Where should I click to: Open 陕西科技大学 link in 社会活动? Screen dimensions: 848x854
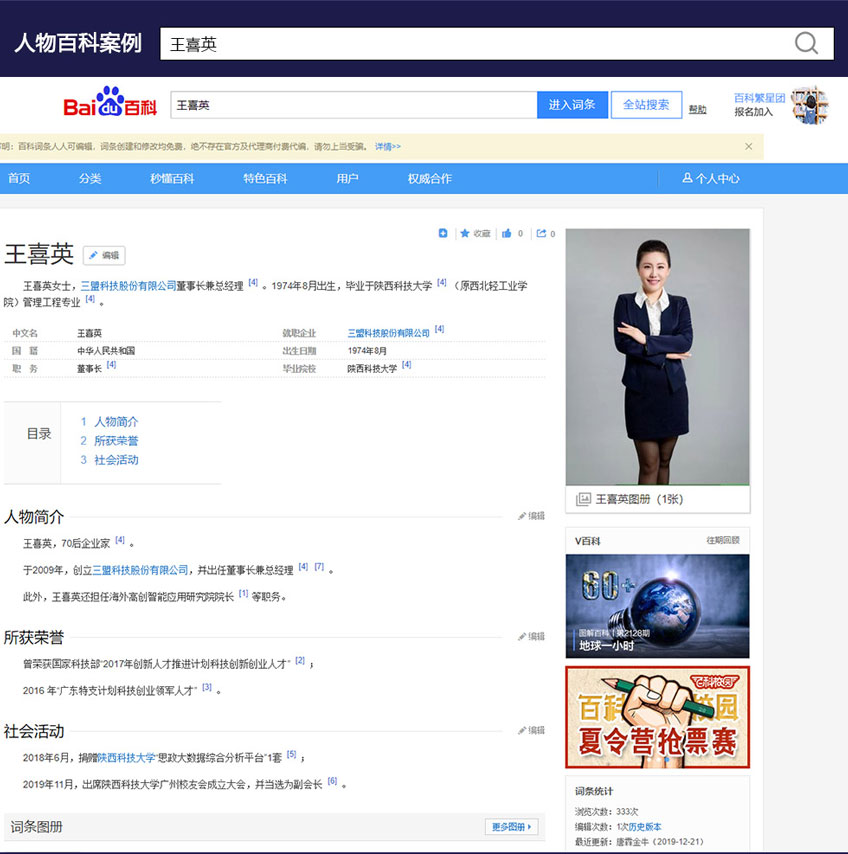(x=126, y=758)
